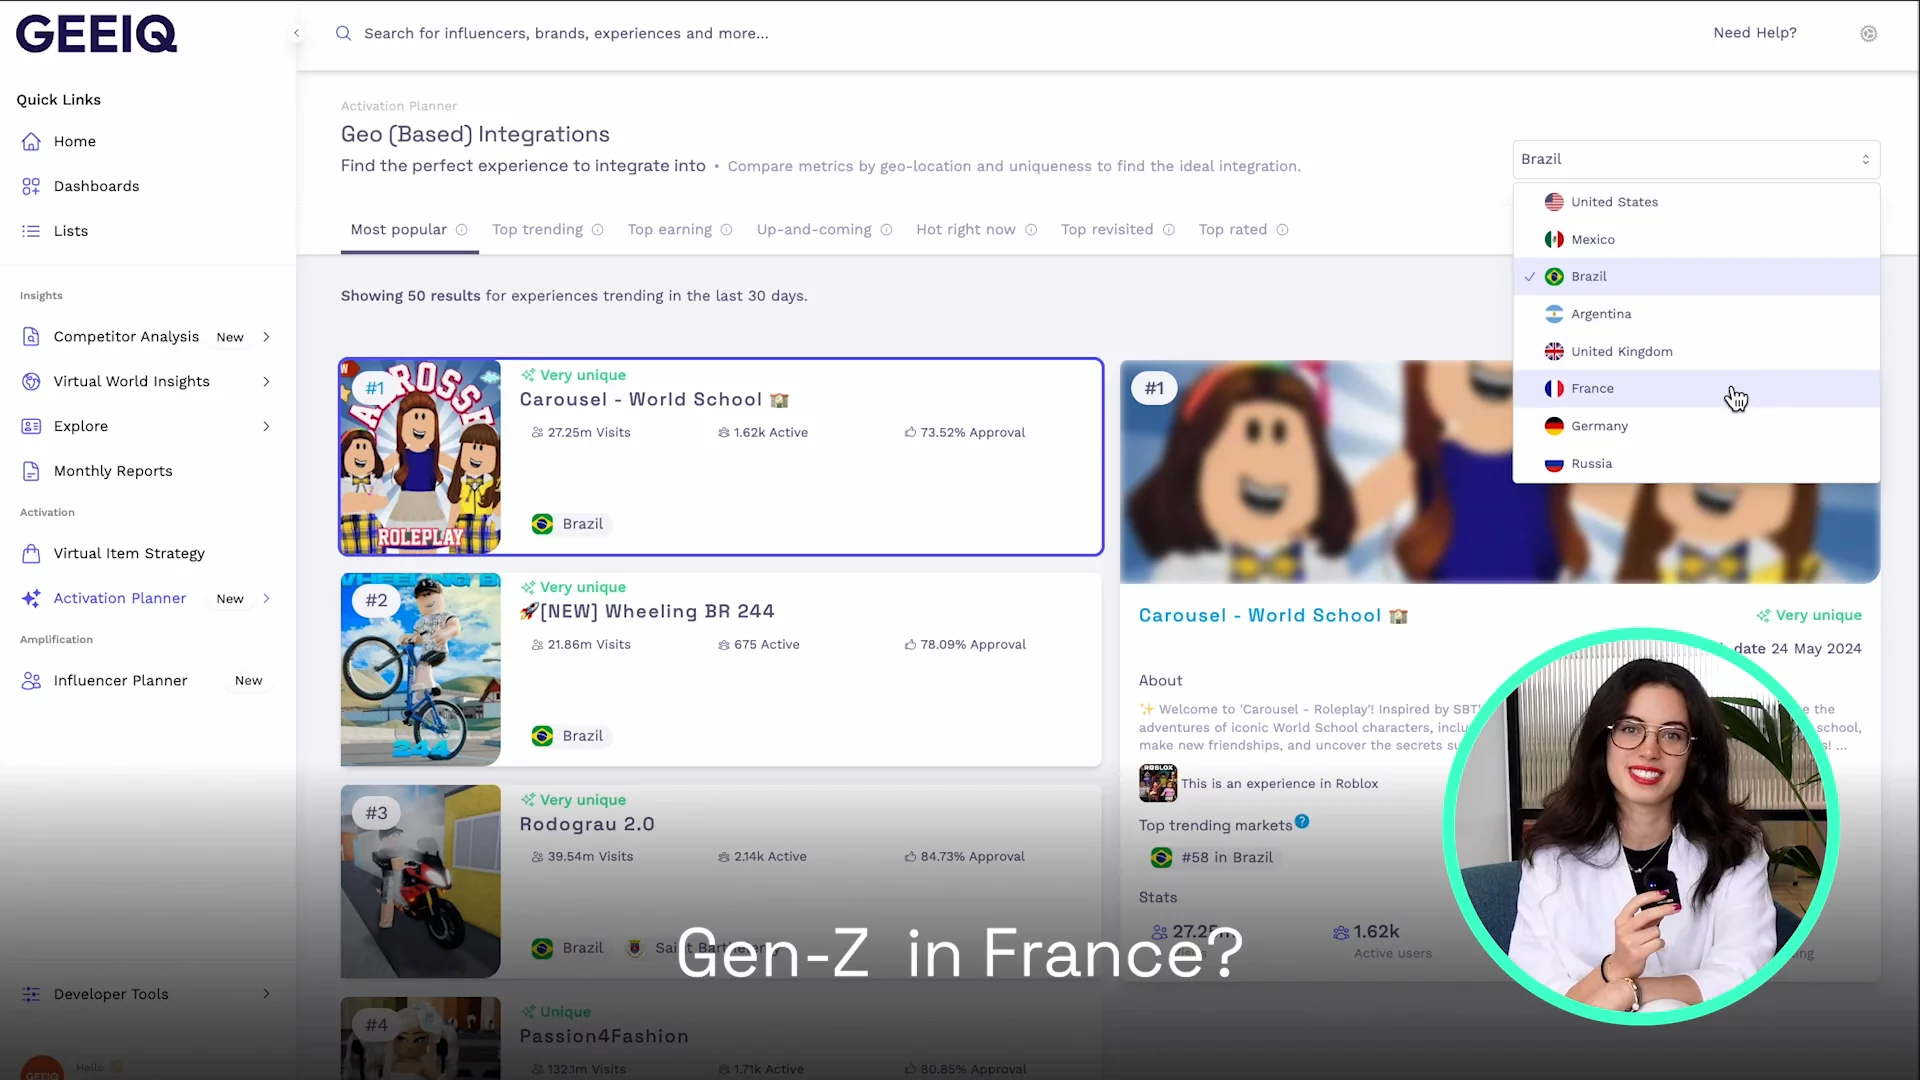Open the Brazil country dropdown
The image size is (1920, 1080).
pyautogui.click(x=1696, y=159)
